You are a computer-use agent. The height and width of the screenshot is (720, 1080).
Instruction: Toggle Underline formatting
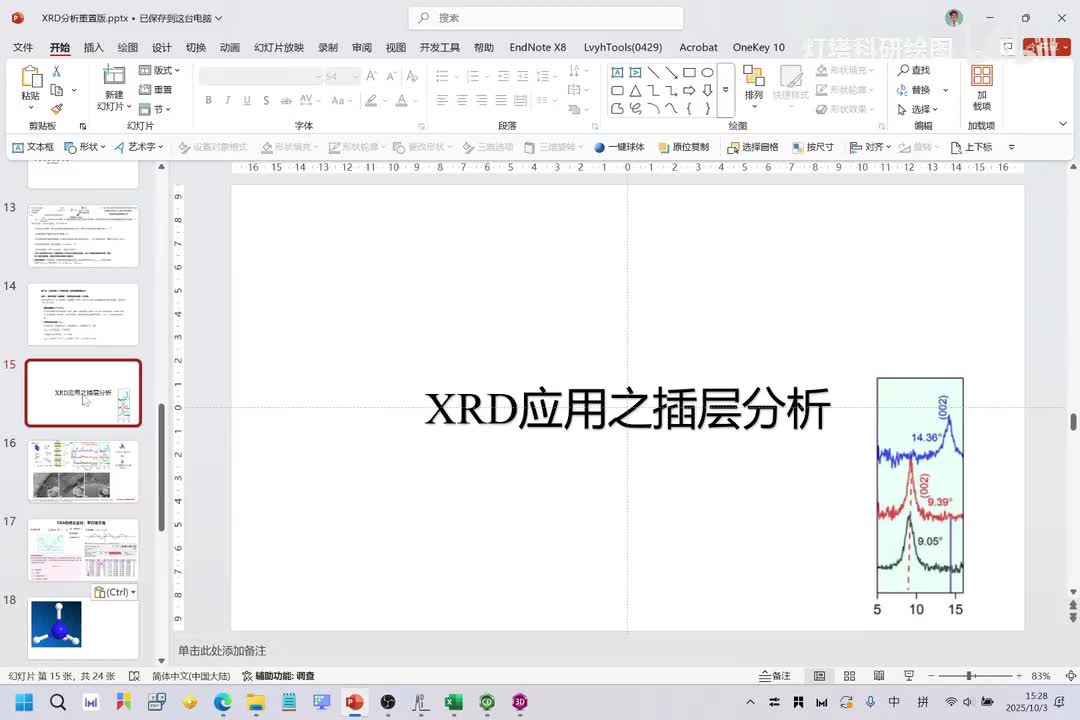[x=247, y=101]
